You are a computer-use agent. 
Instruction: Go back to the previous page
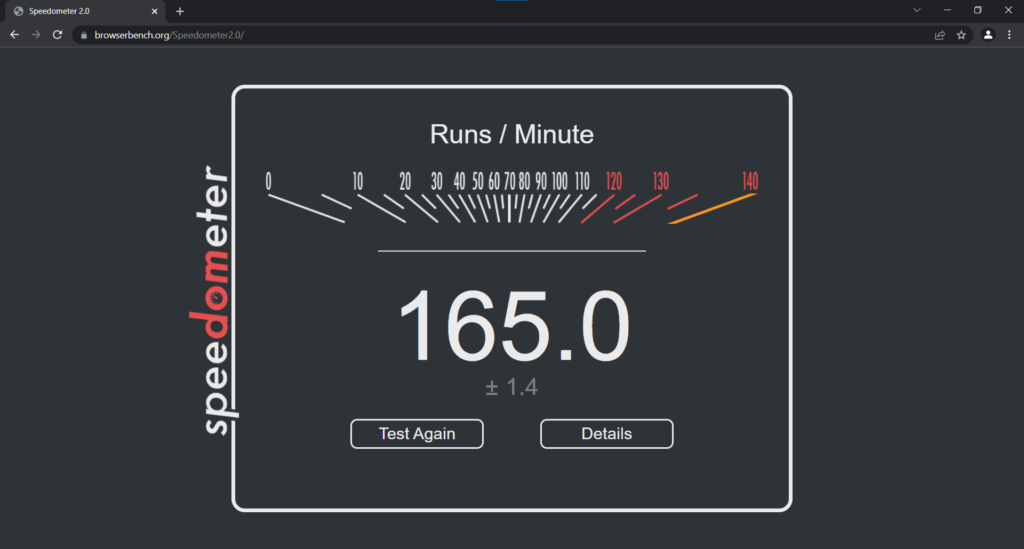coord(14,35)
